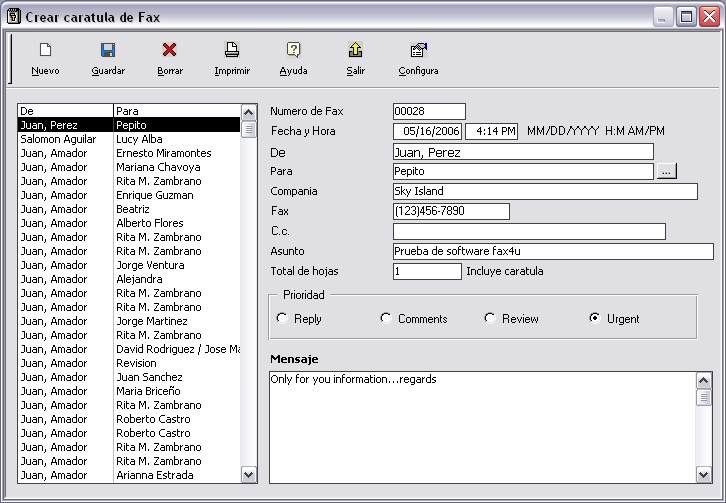The height and width of the screenshot is (503, 726).
Task: Select the Jorge Martinez row
Action: (129, 321)
